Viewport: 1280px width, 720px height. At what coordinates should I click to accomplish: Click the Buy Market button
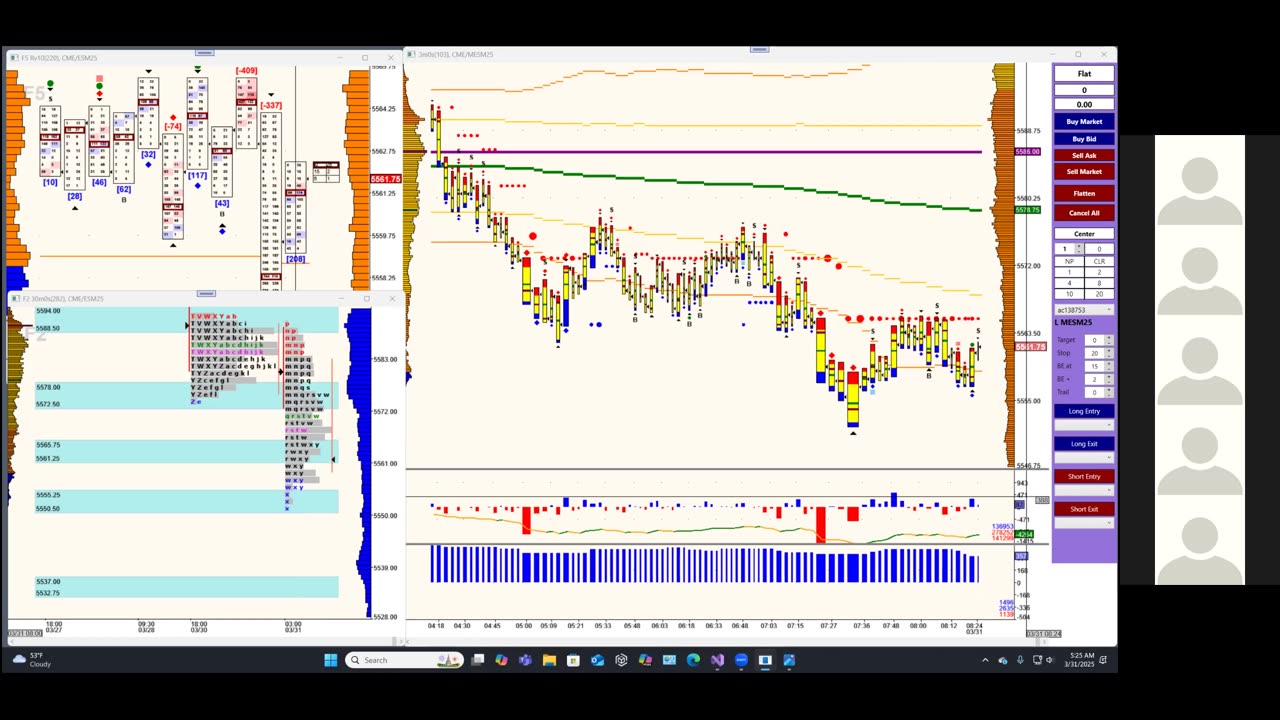click(1084, 121)
